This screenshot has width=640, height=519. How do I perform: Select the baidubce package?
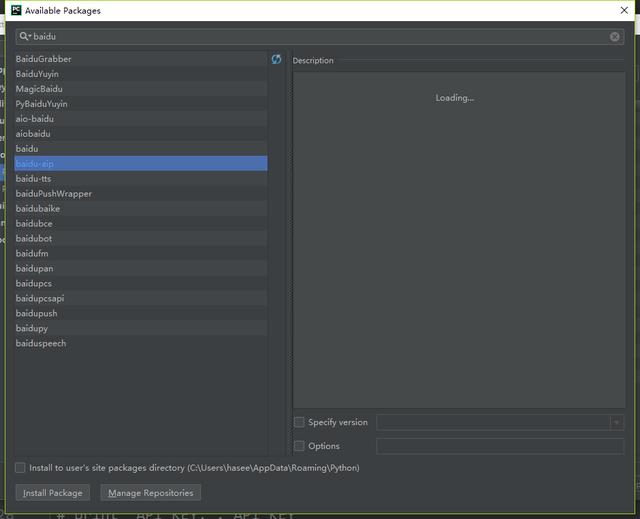pyautogui.click(x=141, y=224)
